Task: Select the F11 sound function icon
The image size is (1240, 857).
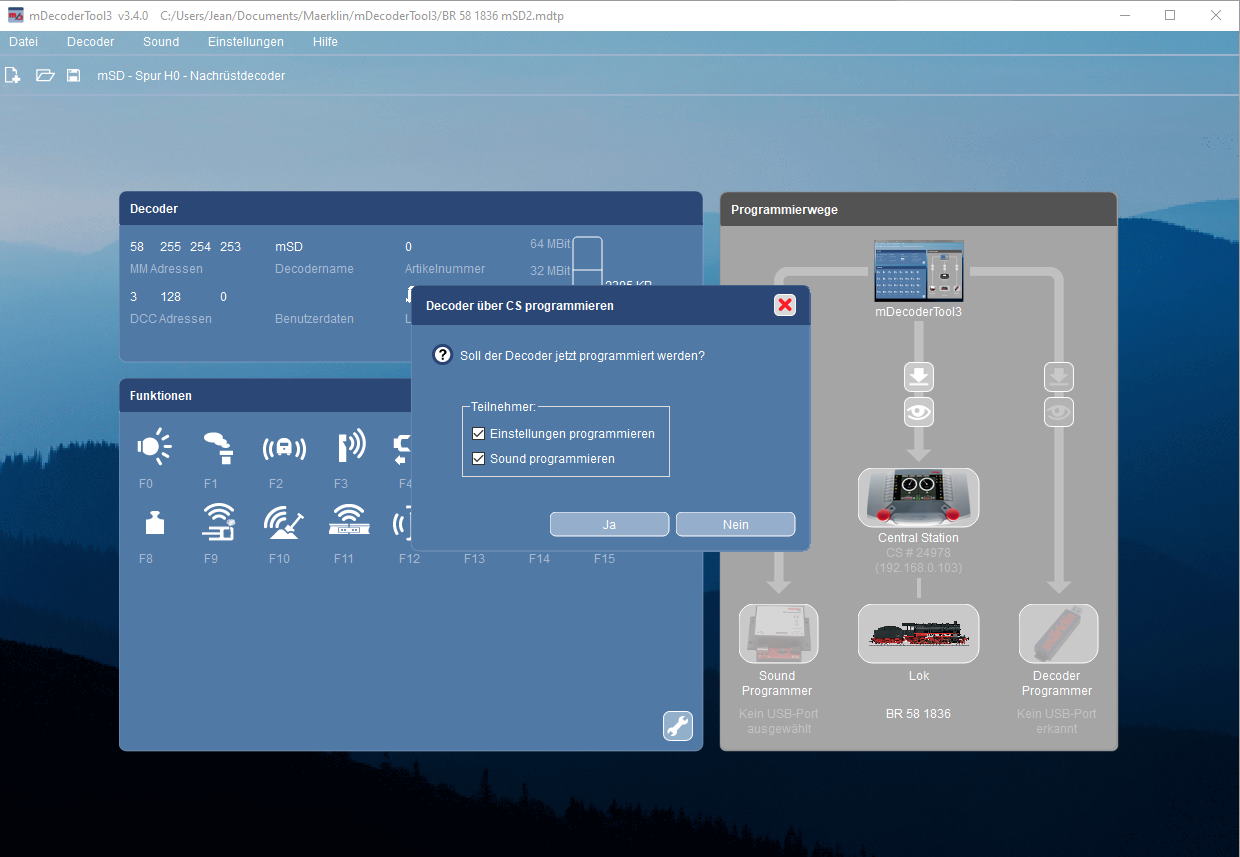Action: (349, 521)
